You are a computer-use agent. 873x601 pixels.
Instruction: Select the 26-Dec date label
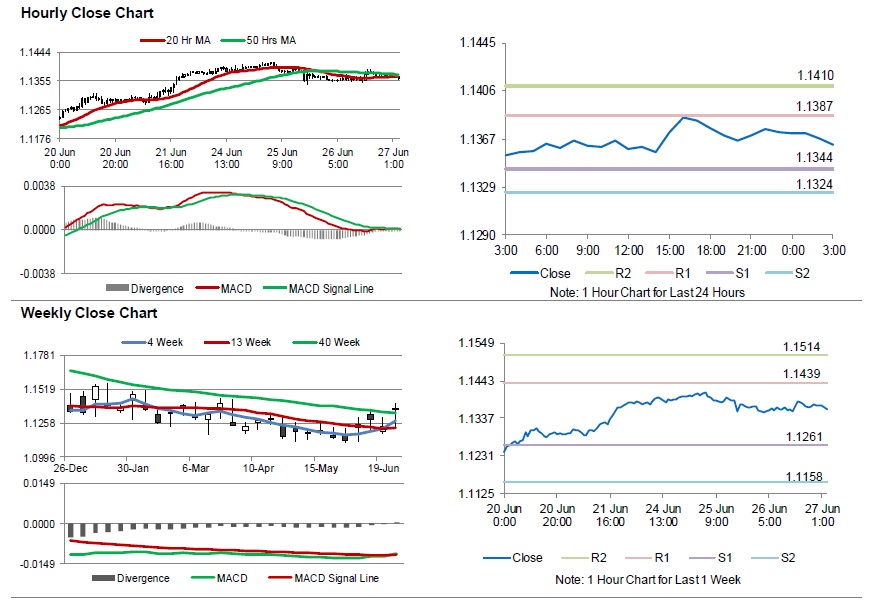[70, 468]
